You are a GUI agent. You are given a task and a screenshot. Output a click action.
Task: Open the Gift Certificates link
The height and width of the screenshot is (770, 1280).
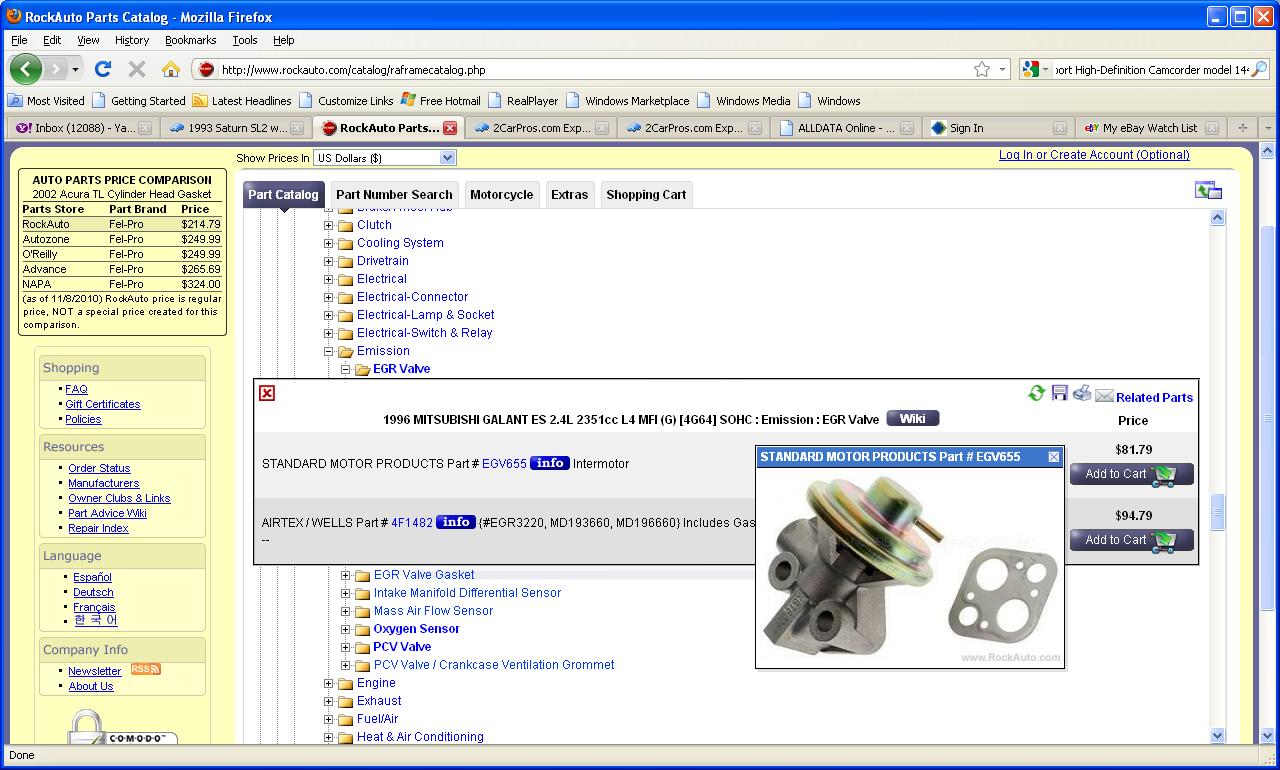[x=103, y=404]
